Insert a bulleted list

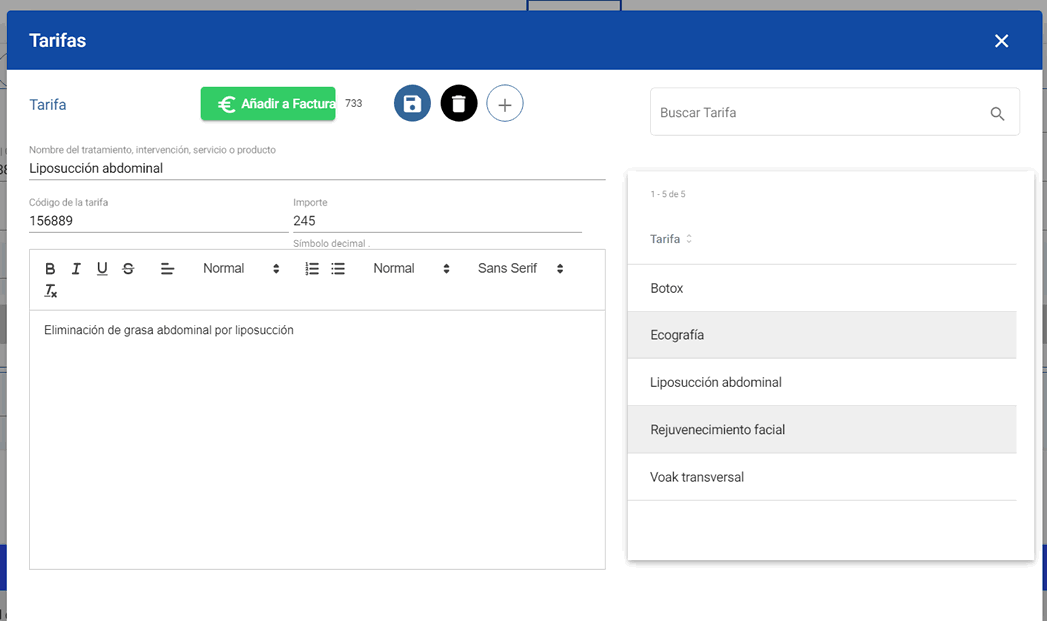[338, 269]
